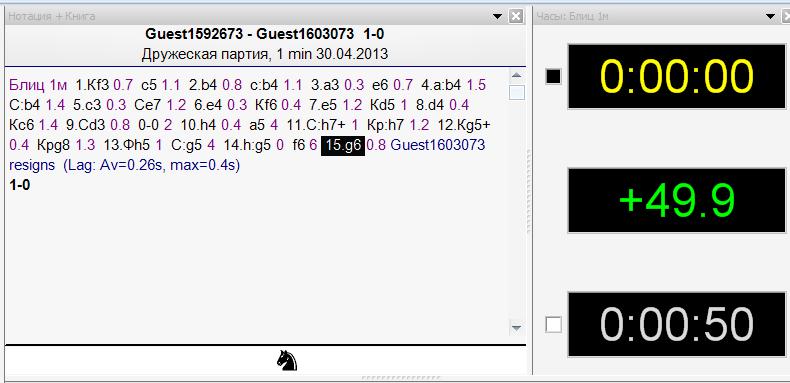This screenshot has width=790, height=383.
Task: Click the green +49.9 evaluation display
Action: tap(677, 200)
